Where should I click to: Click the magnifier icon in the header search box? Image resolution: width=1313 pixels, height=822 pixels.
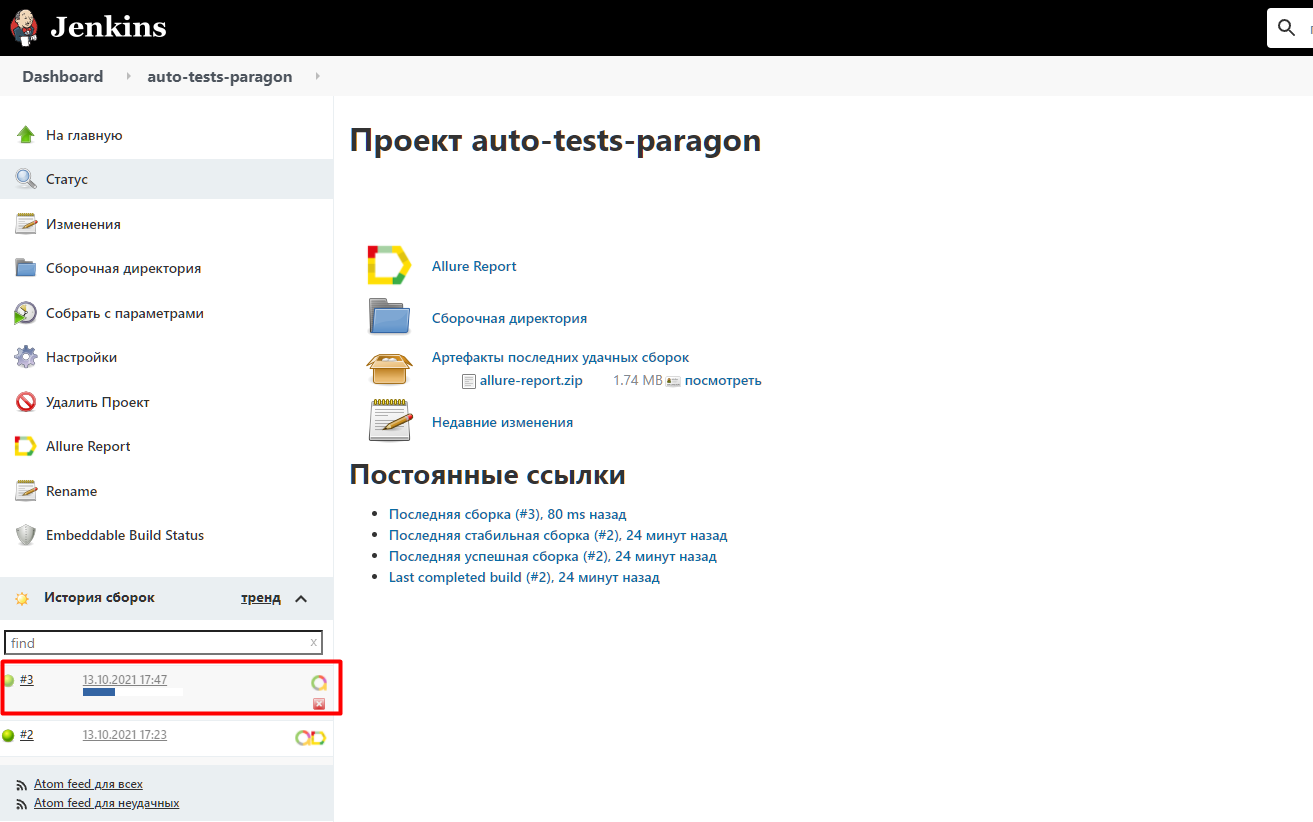[1287, 28]
